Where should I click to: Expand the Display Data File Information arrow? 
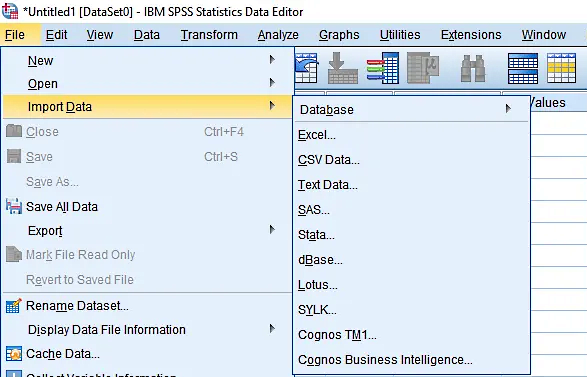pyautogui.click(x=272, y=329)
